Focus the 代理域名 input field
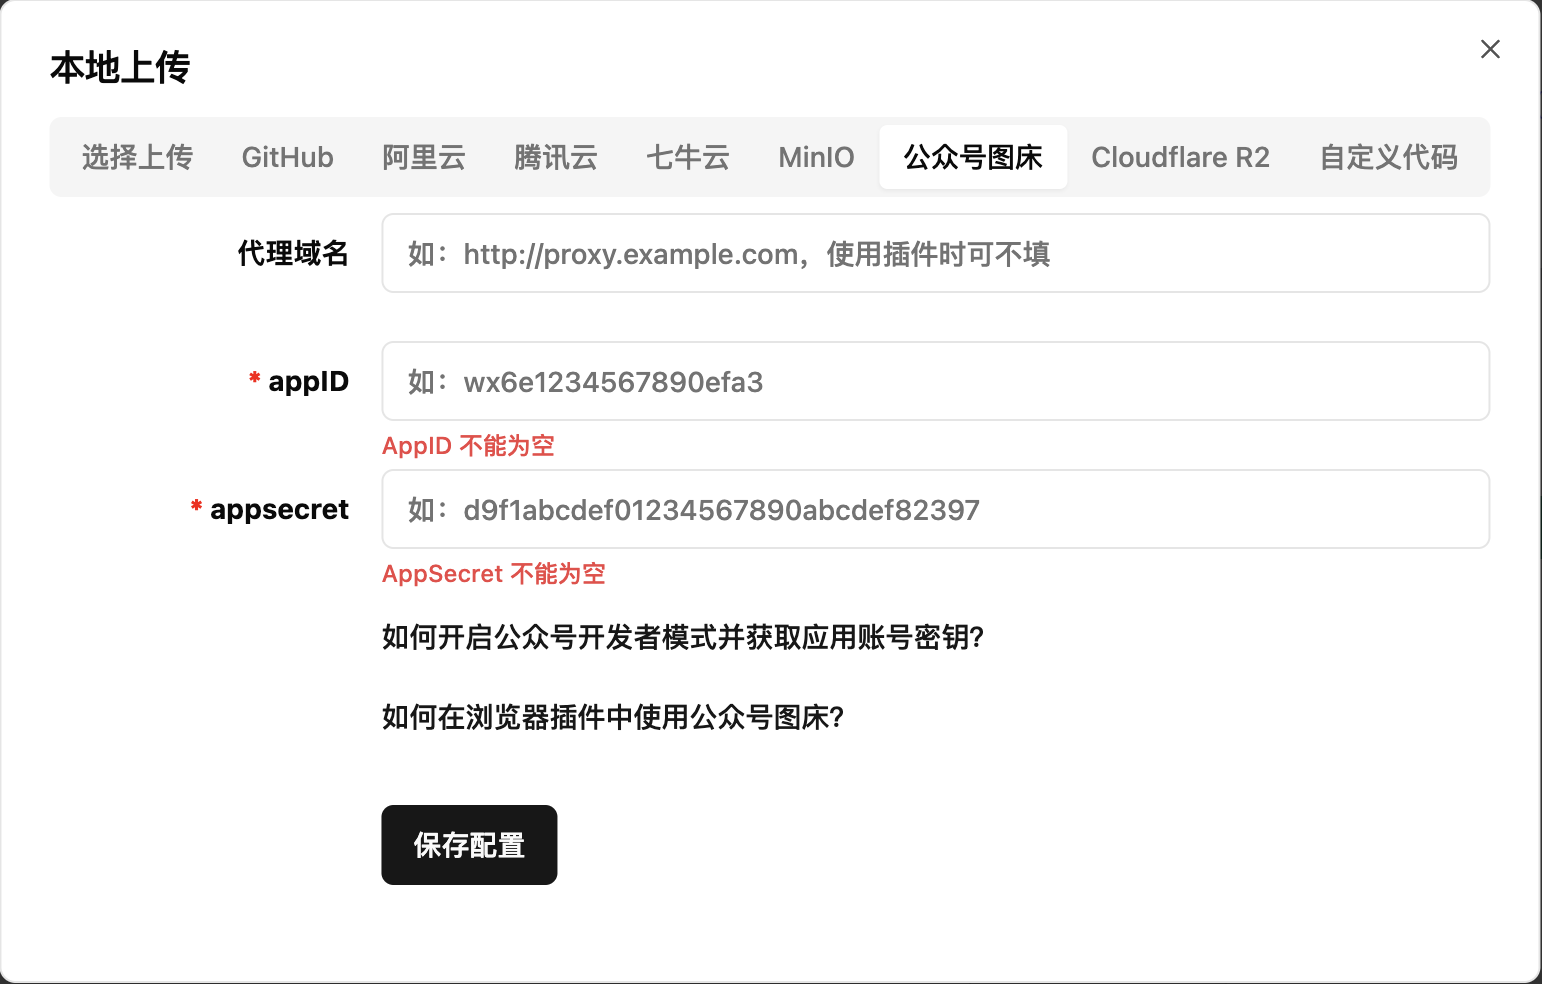 pos(935,254)
